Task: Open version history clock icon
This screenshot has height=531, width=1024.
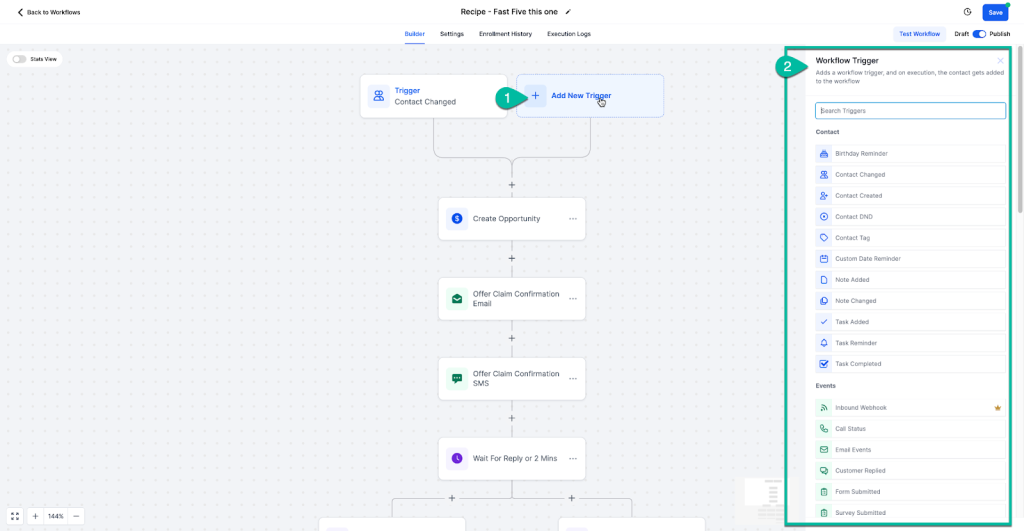Action: [x=967, y=12]
